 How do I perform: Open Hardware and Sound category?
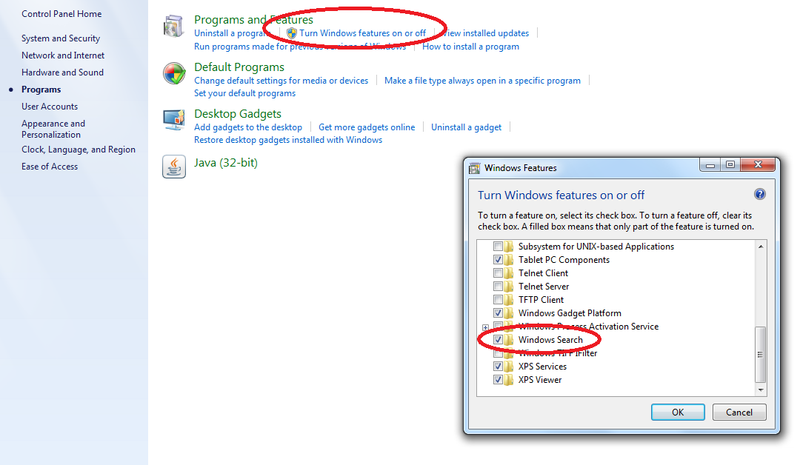click(62, 72)
